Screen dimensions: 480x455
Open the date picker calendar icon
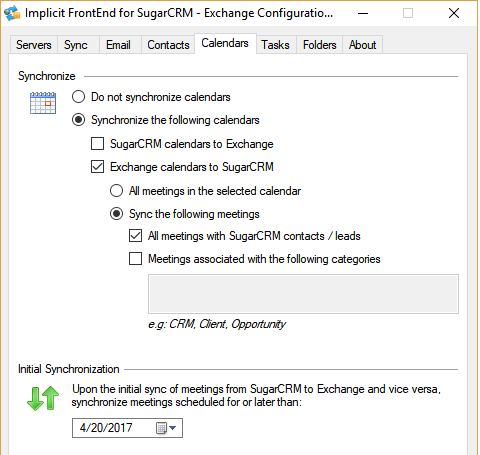161,428
